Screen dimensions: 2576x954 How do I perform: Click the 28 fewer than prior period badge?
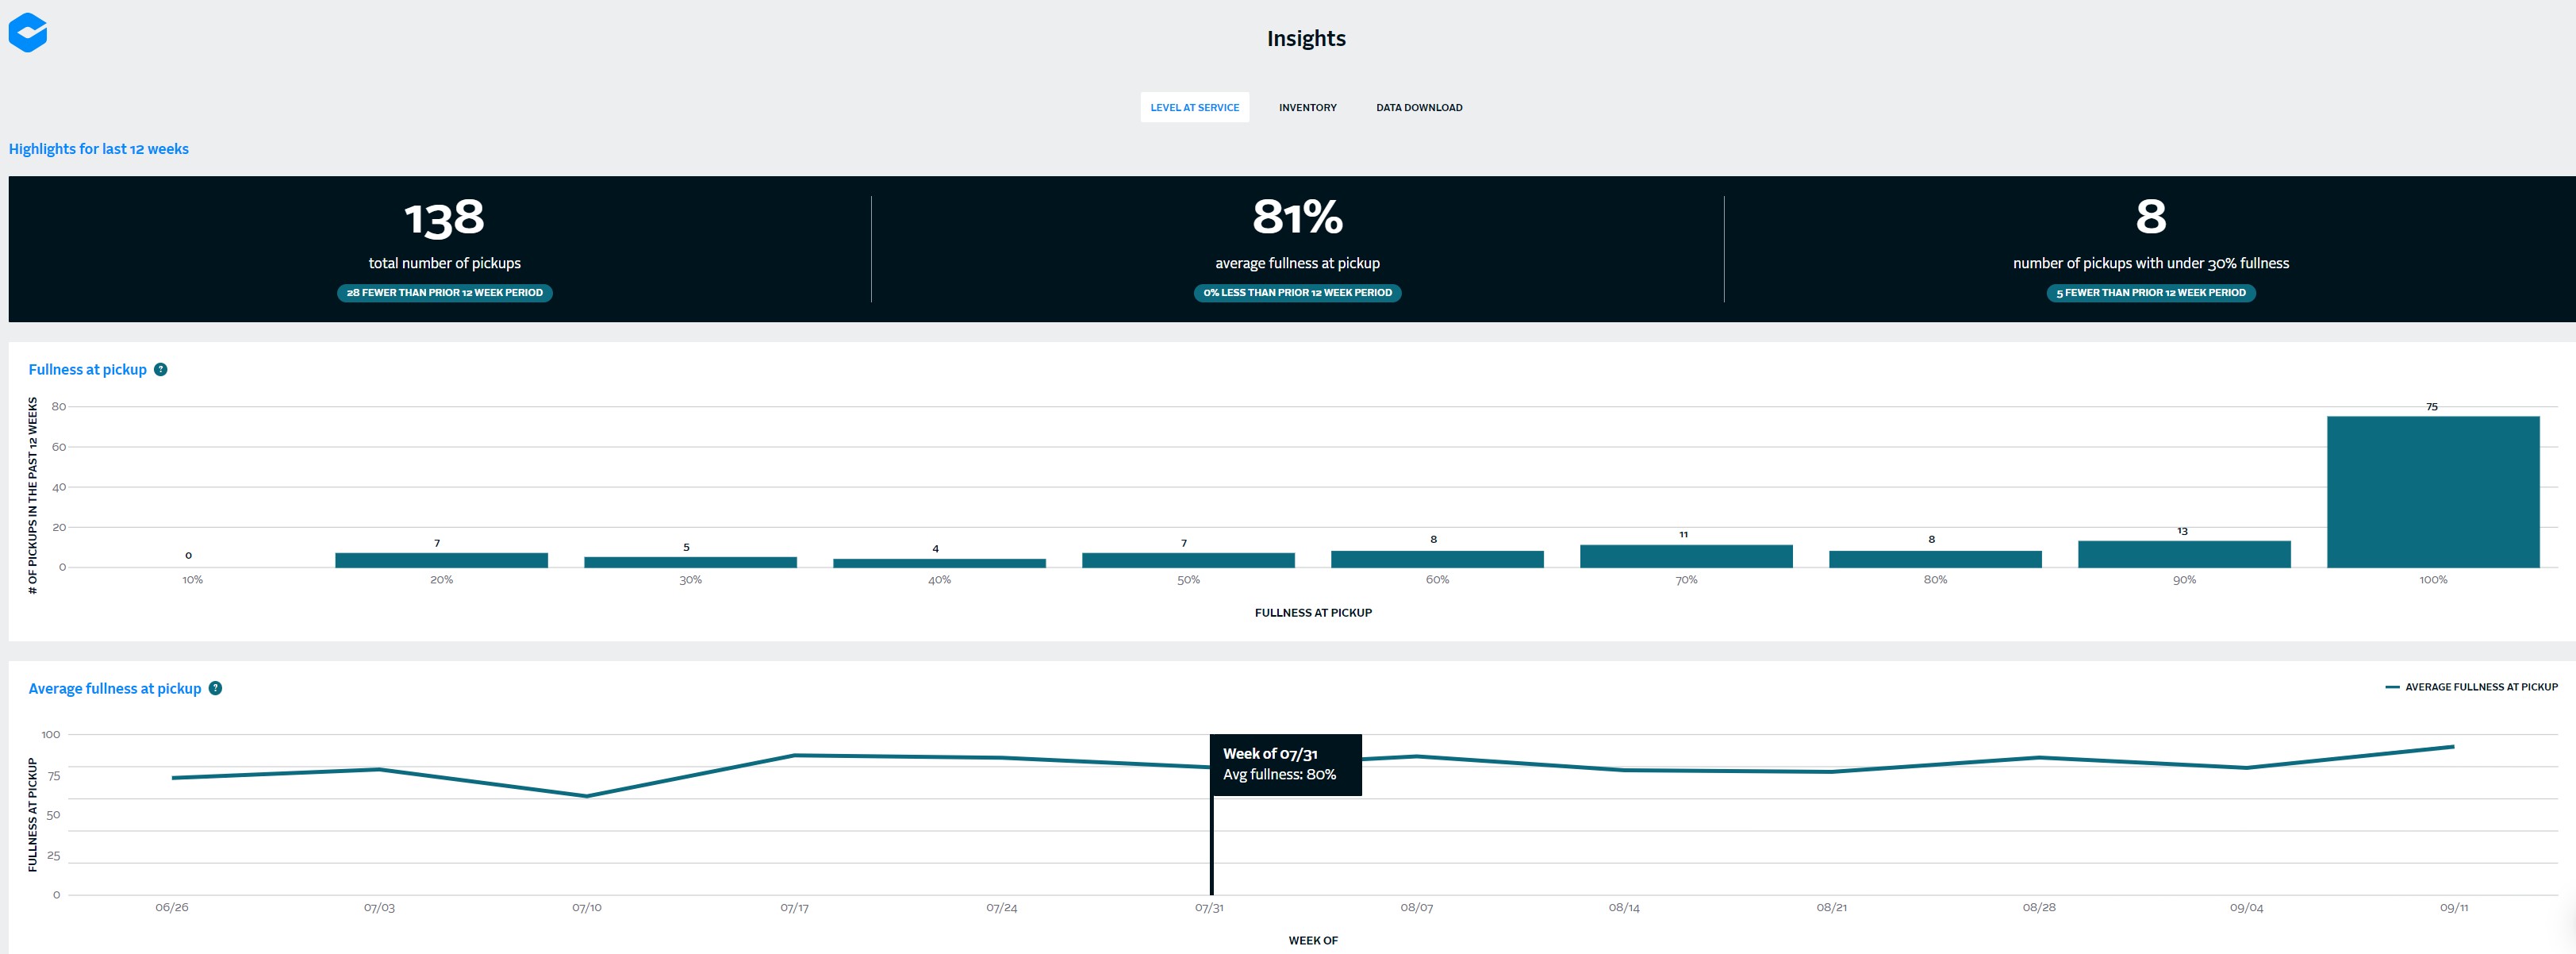click(444, 293)
